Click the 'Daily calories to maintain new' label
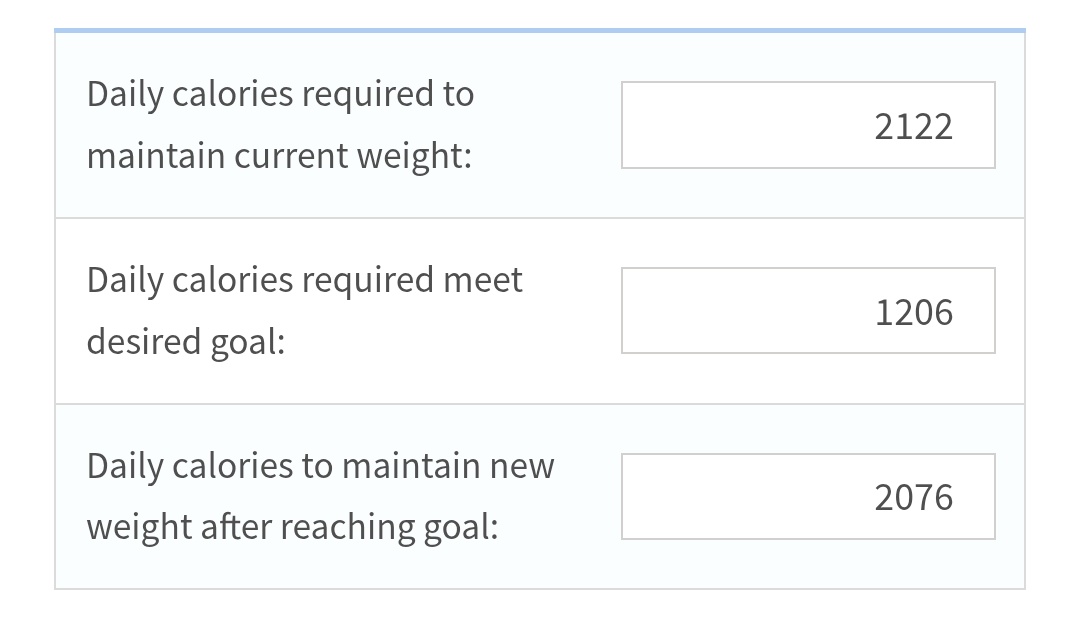Screen dimensions: 1080x641 click(320, 466)
